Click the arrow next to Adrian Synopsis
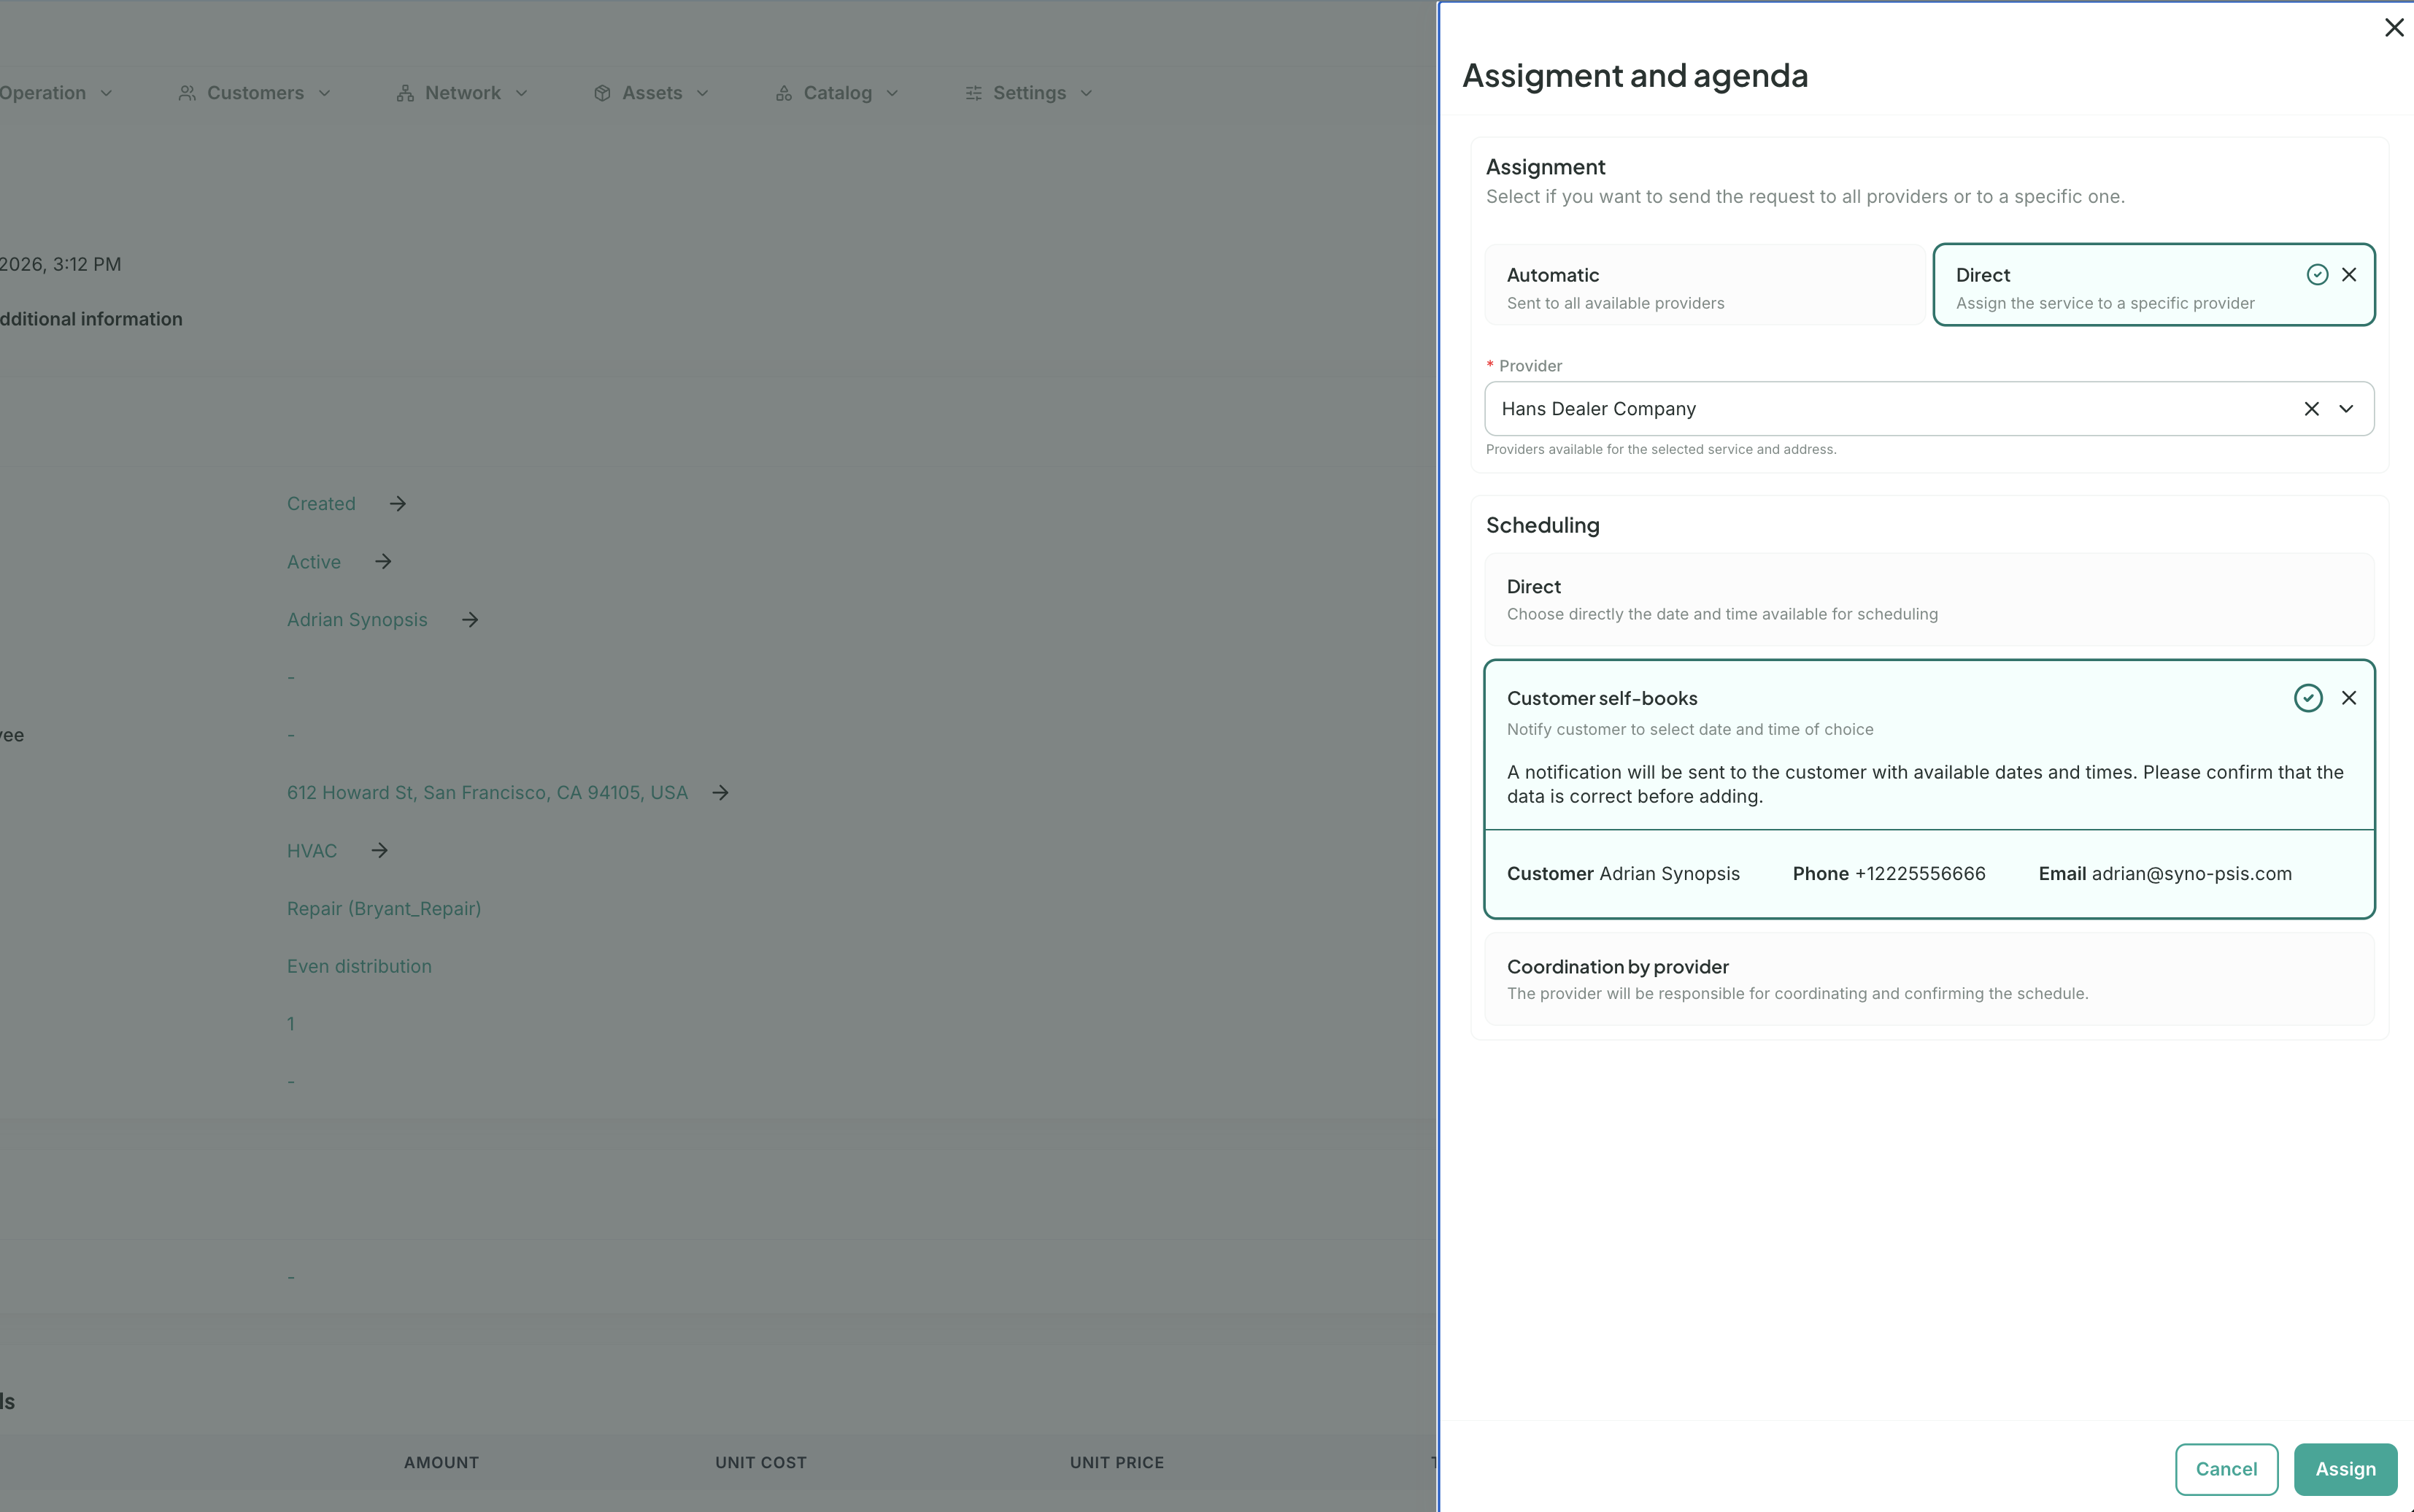Screen dimensions: 2414x1512 (470, 620)
